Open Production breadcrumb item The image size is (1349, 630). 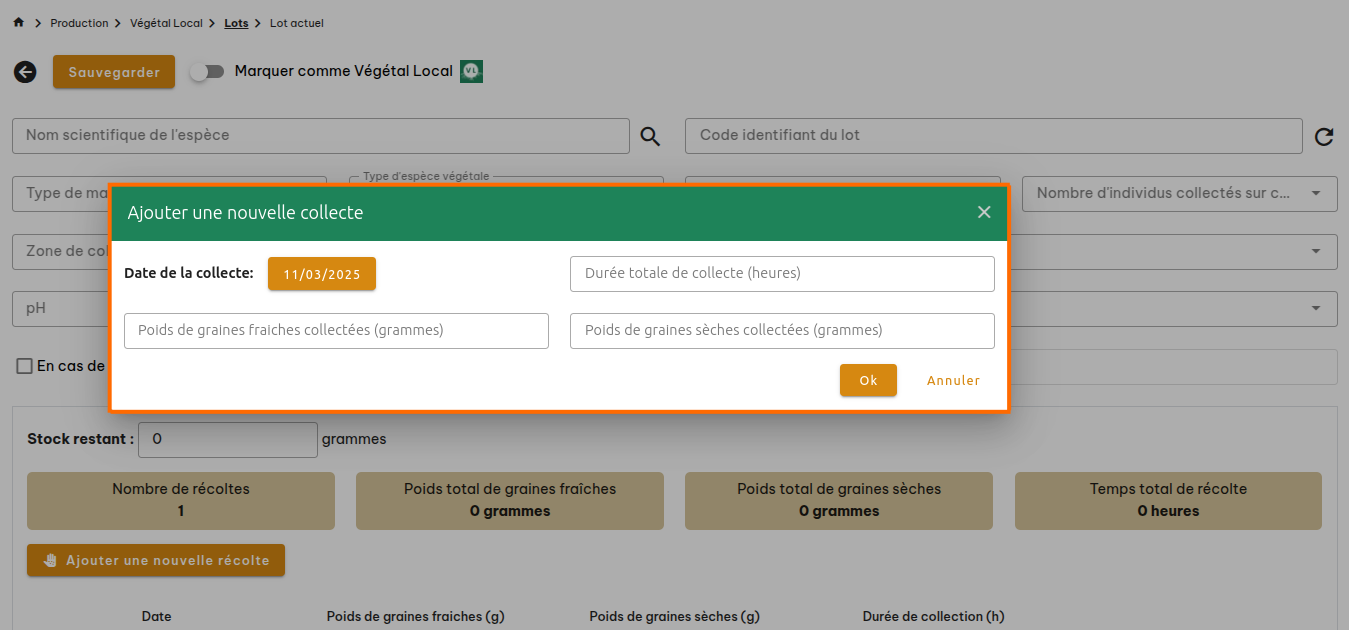[x=79, y=23]
